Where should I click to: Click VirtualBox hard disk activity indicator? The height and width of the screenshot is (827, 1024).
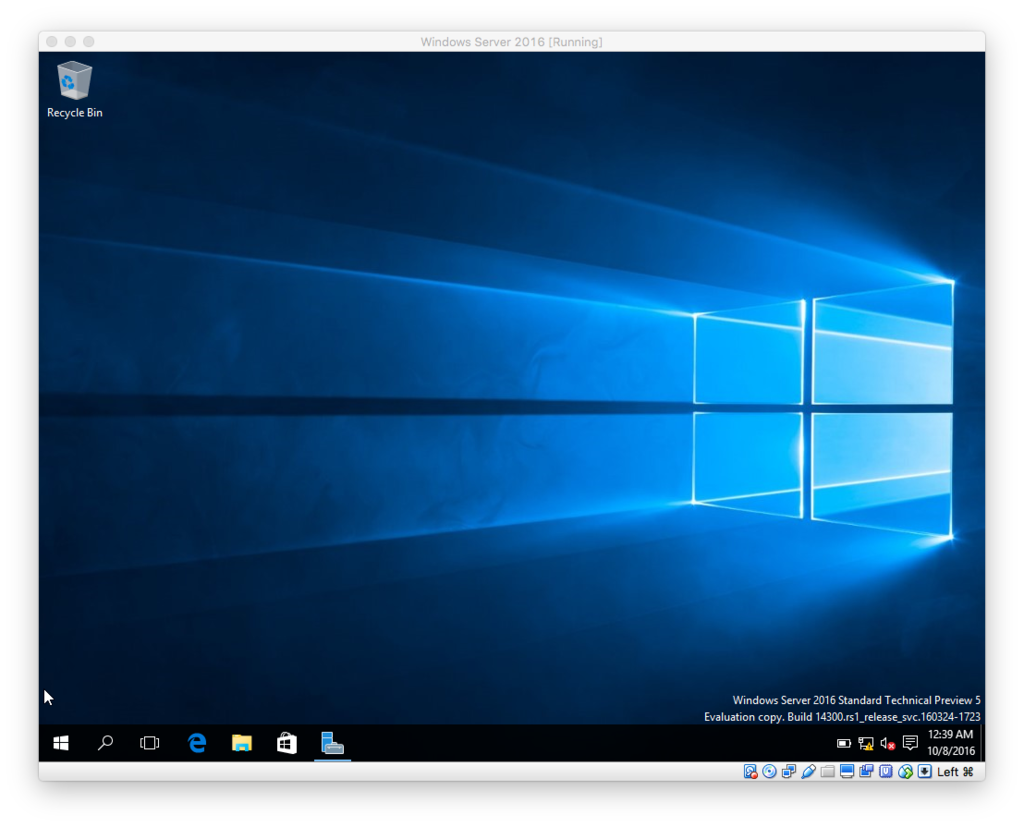[x=750, y=771]
